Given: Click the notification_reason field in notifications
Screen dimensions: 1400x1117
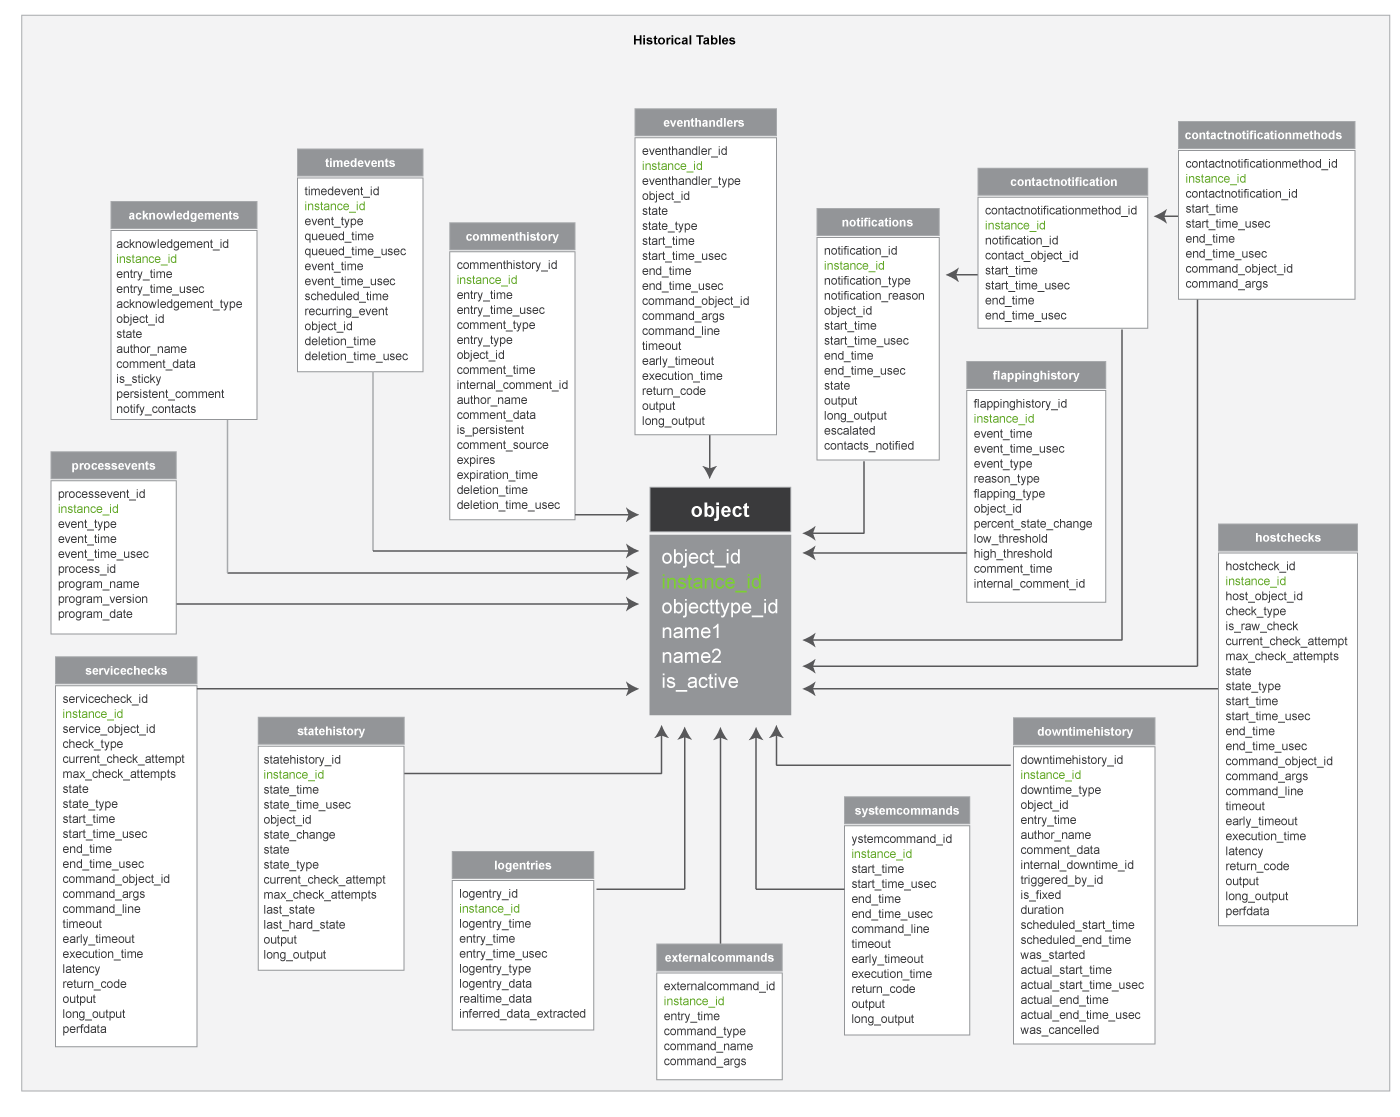Looking at the screenshot, I should click(x=876, y=295).
